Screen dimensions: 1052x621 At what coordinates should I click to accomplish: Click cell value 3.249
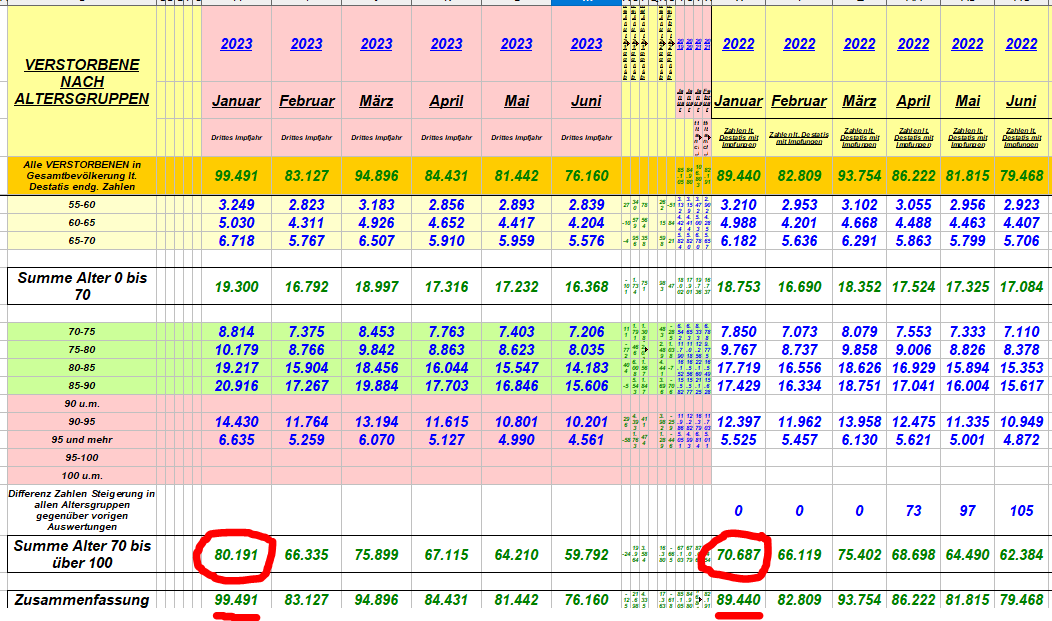[236, 205]
